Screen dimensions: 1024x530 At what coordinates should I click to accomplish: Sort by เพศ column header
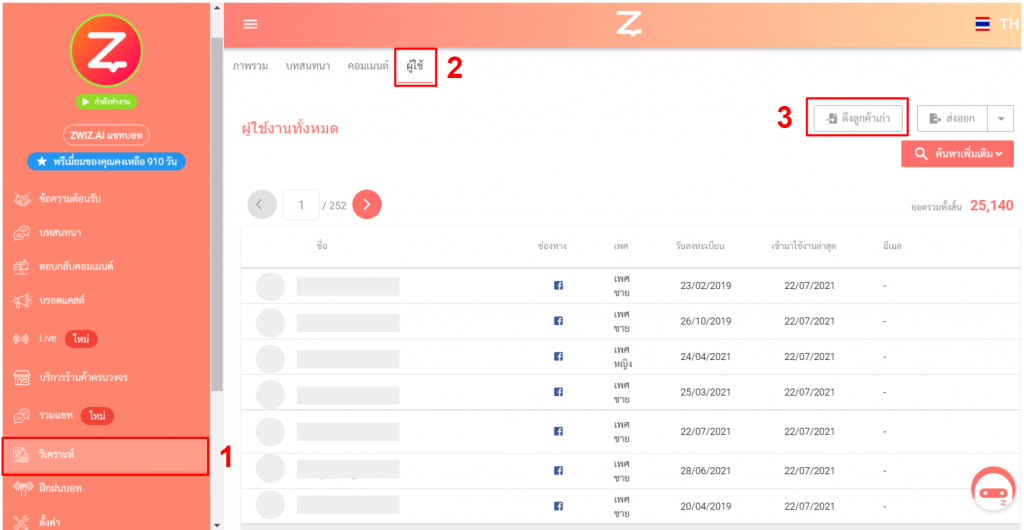pyautogui.click(x=621, y=247)
